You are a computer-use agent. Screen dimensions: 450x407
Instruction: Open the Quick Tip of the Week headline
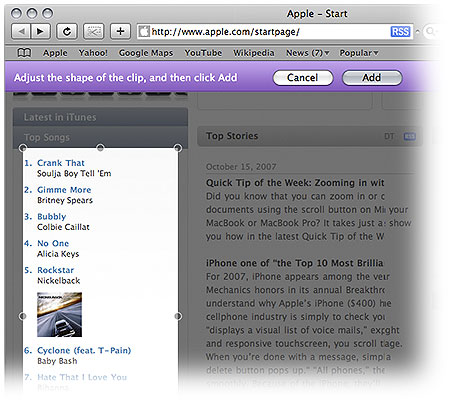coord(295,183)
